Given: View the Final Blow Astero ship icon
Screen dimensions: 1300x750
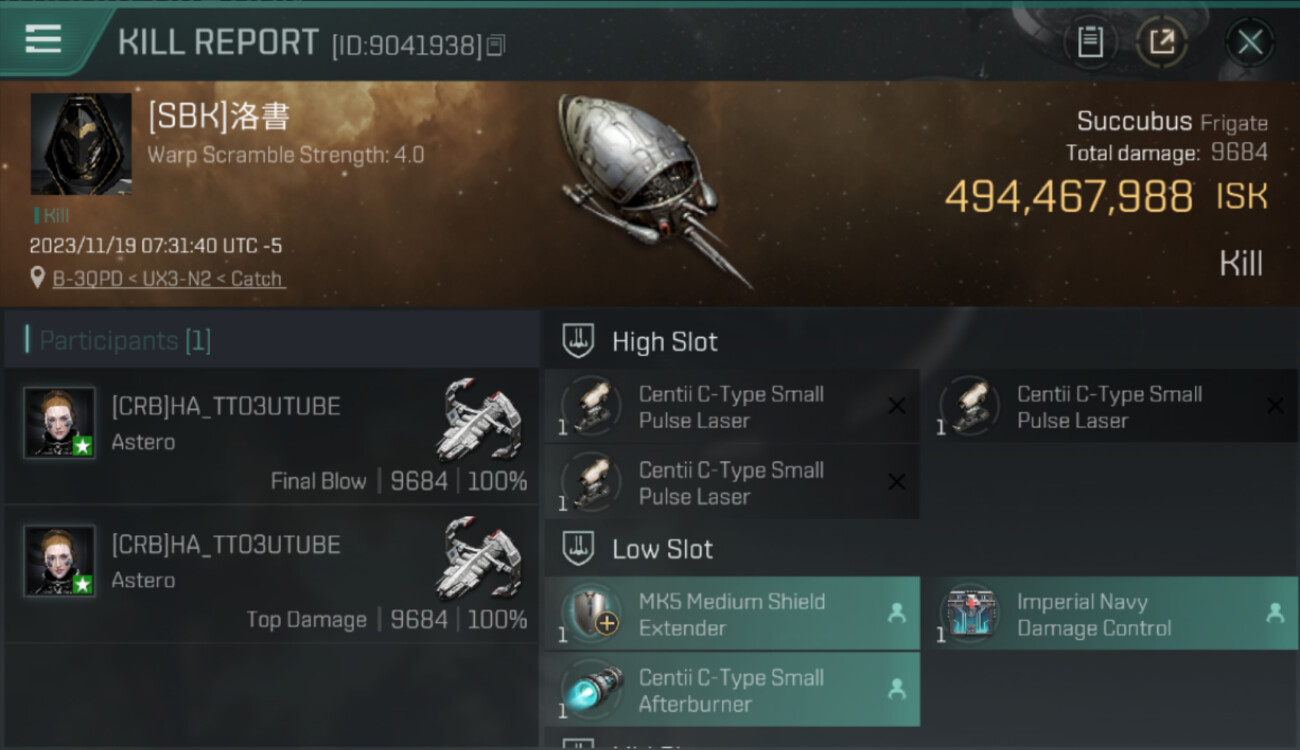Looking at the screenshot, I should [481, 419].
